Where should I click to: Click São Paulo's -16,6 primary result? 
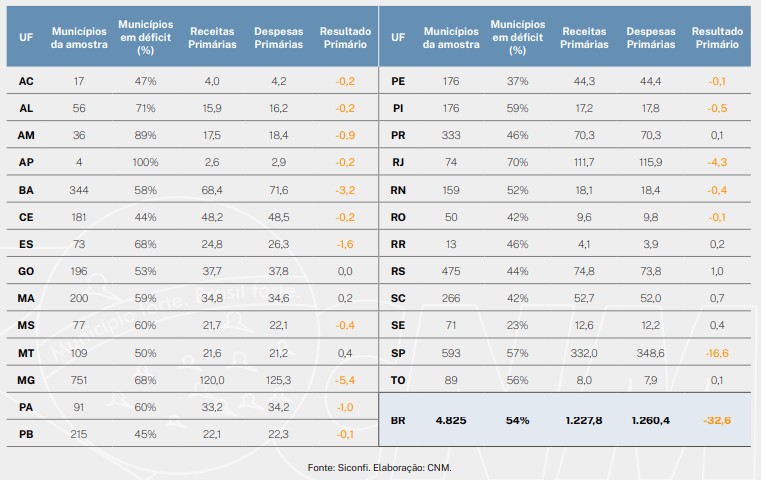tap(716, 352)
